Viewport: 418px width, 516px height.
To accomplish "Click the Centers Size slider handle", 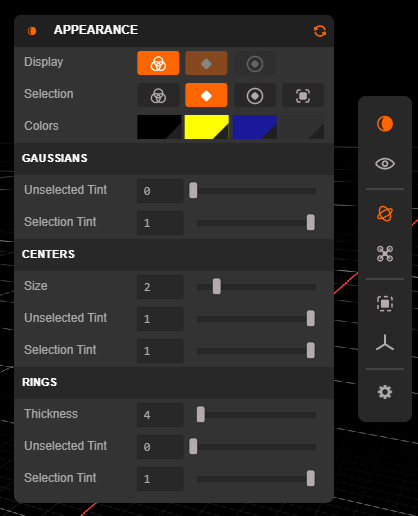I will 217,287.
